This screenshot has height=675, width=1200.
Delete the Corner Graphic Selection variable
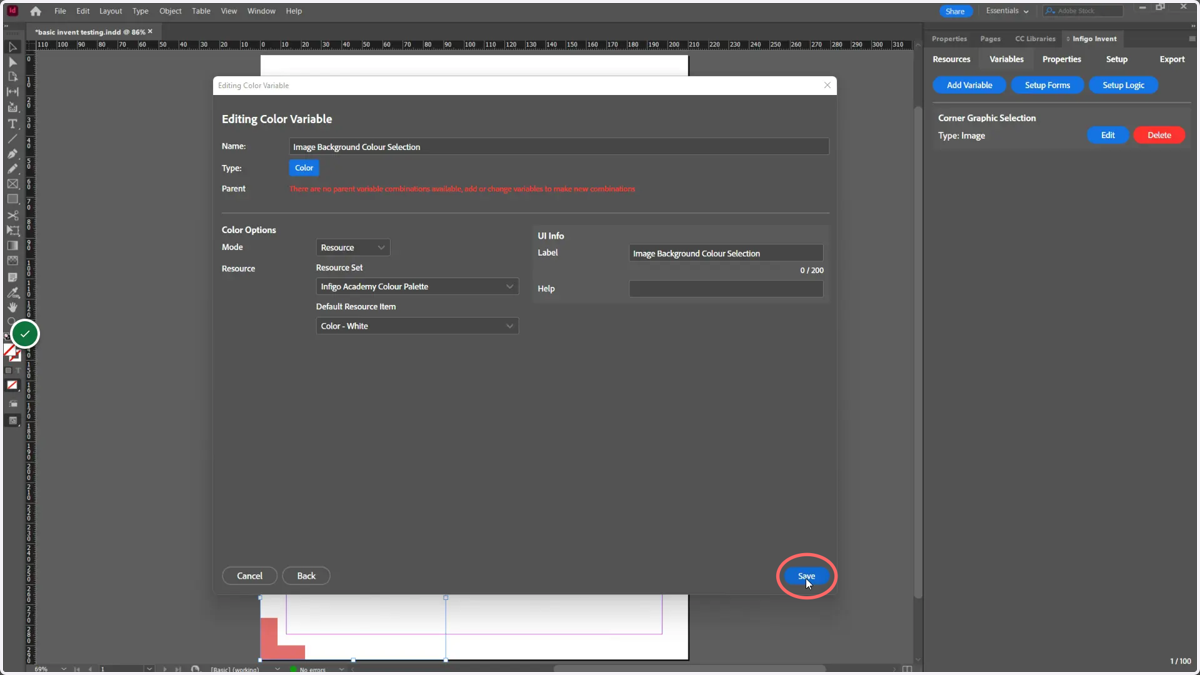point(1159,135)
